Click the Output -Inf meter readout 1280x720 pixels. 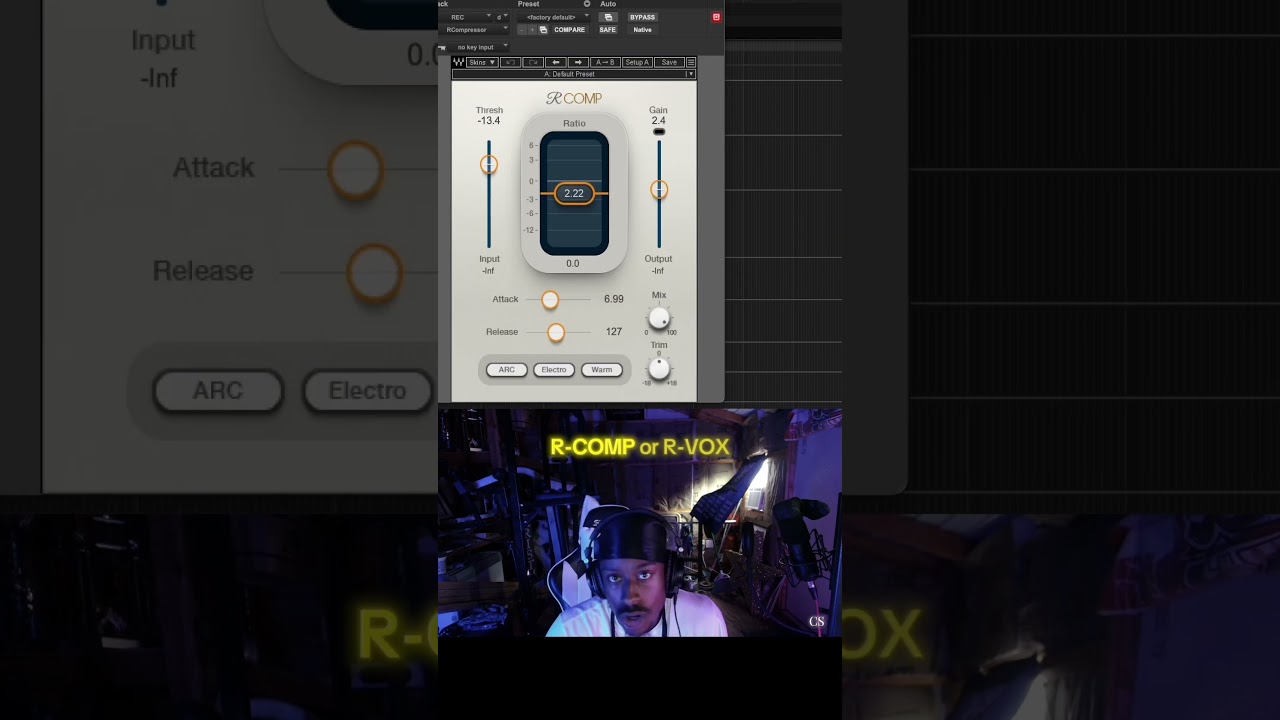(658, 271)
